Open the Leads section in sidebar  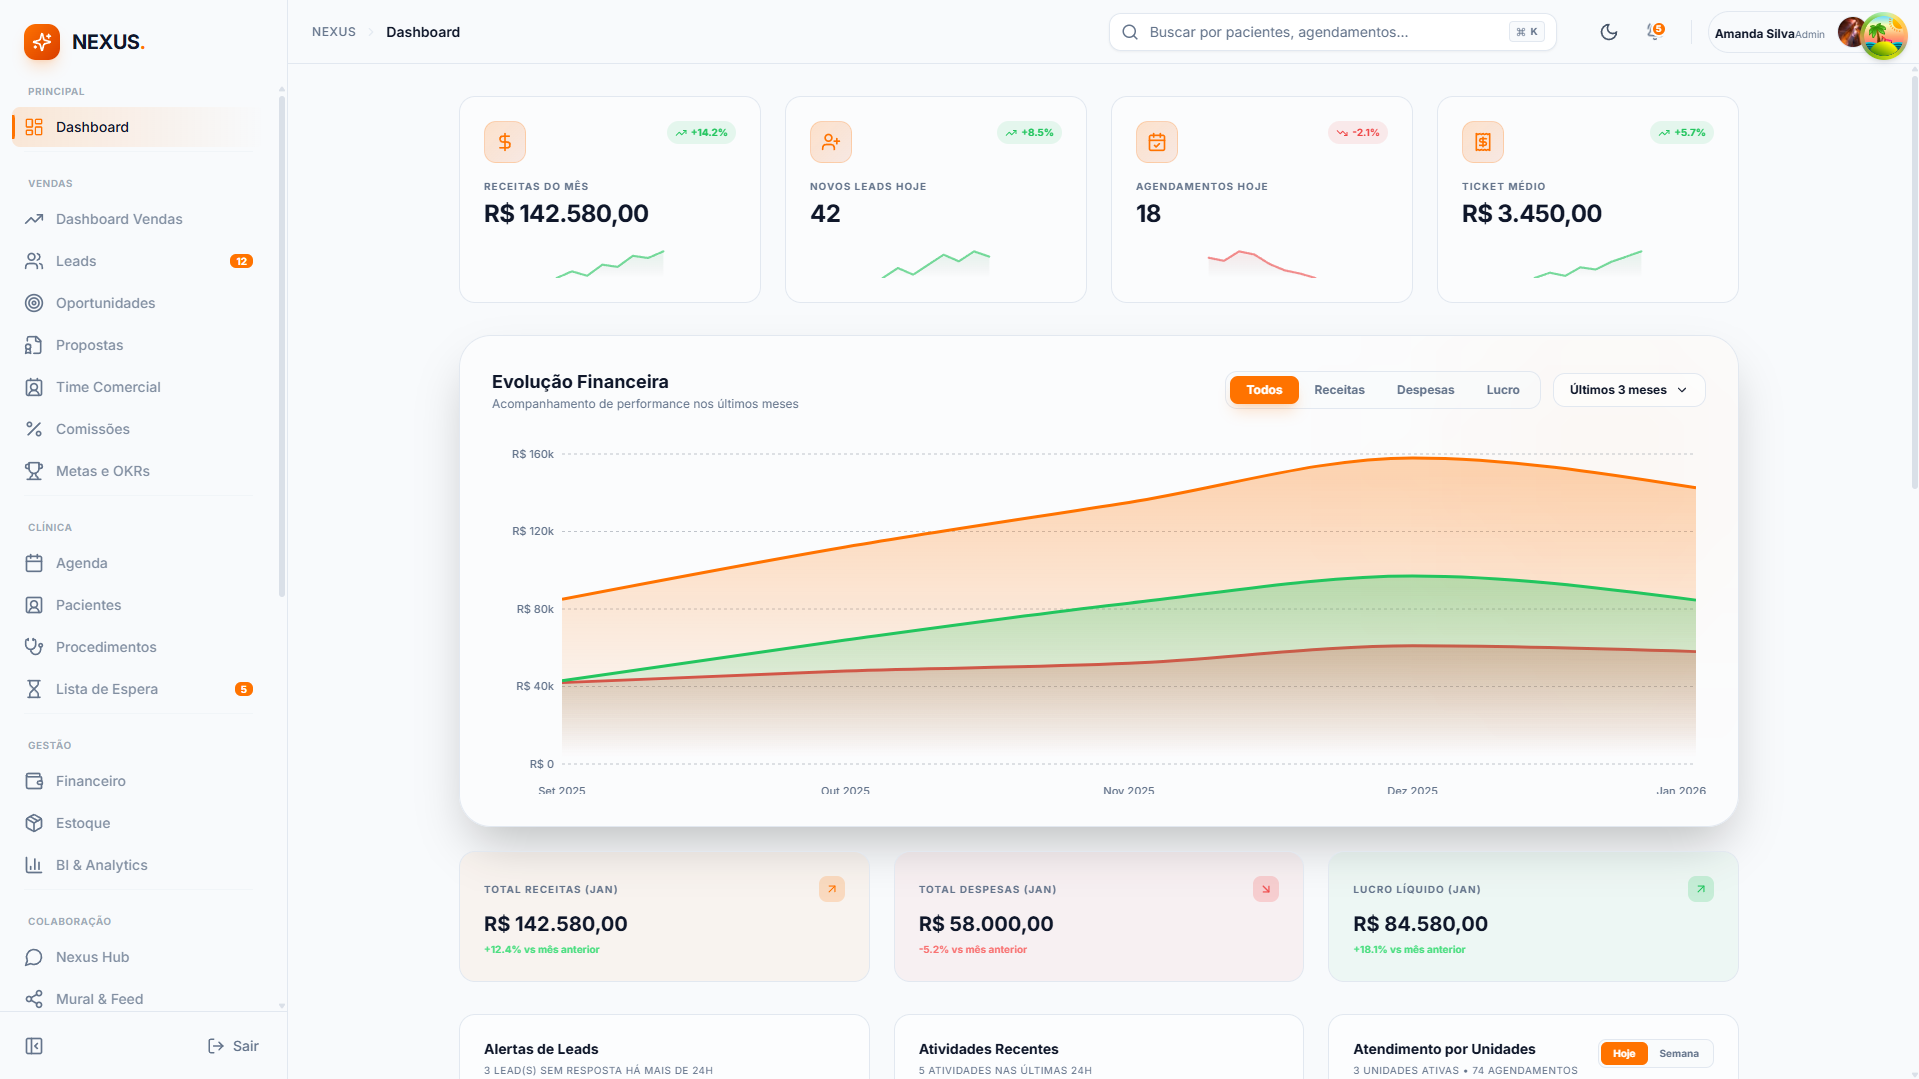click(x=75, y=261)
